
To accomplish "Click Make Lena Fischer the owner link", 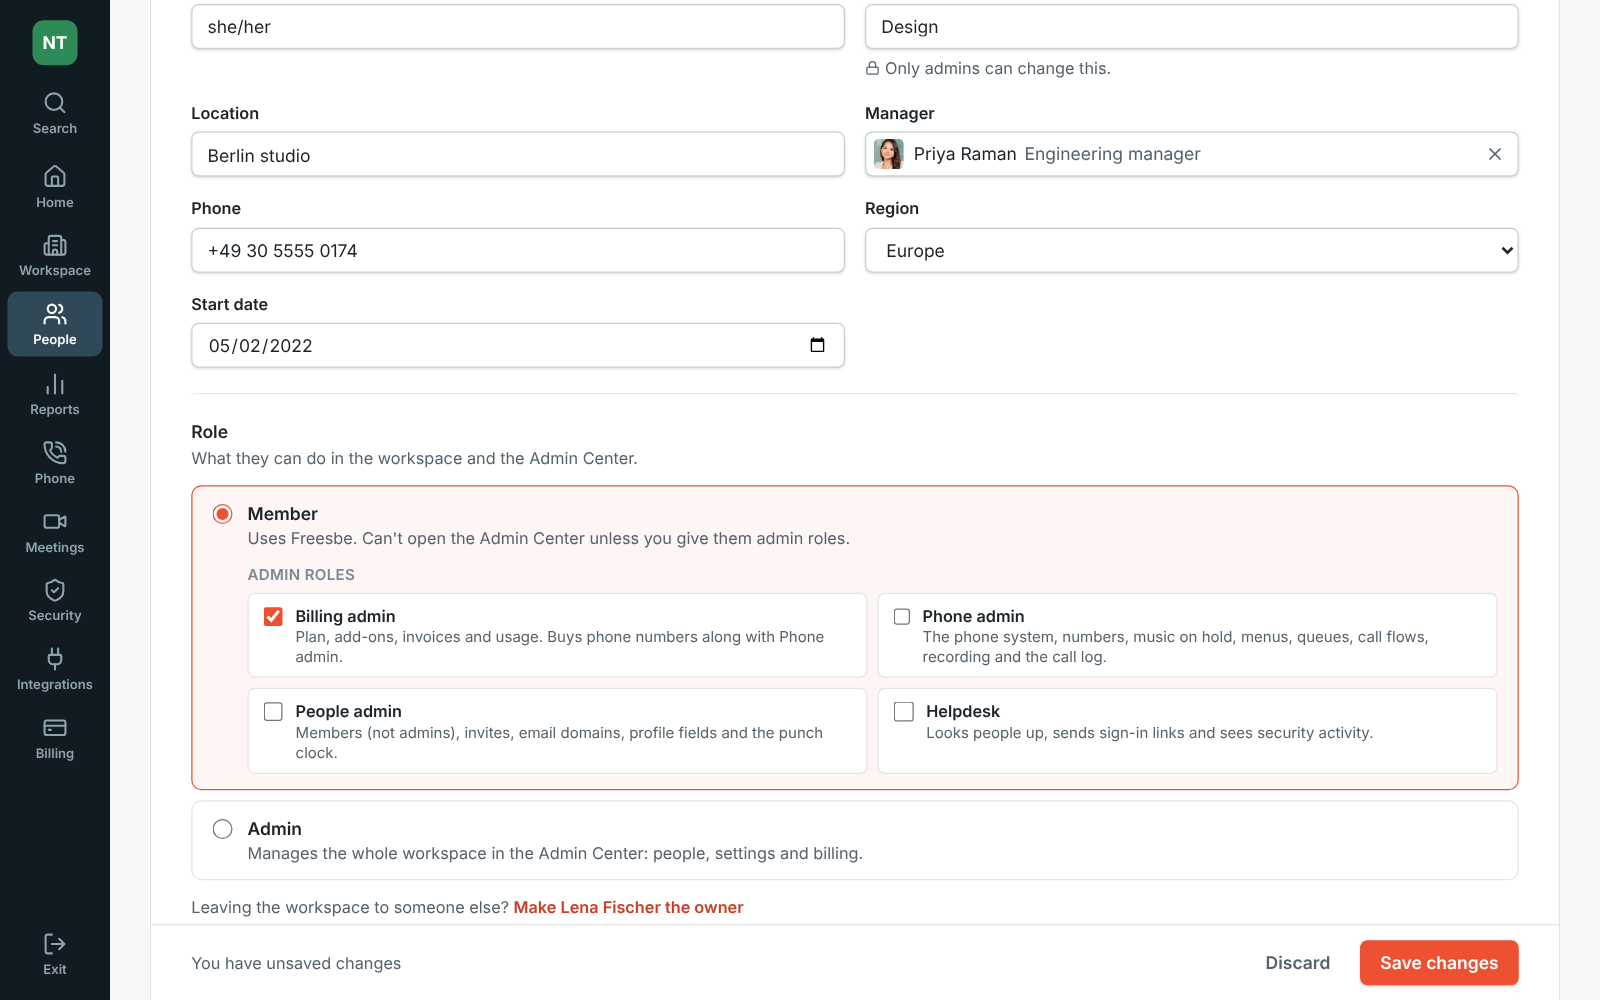I will [628, 907].
